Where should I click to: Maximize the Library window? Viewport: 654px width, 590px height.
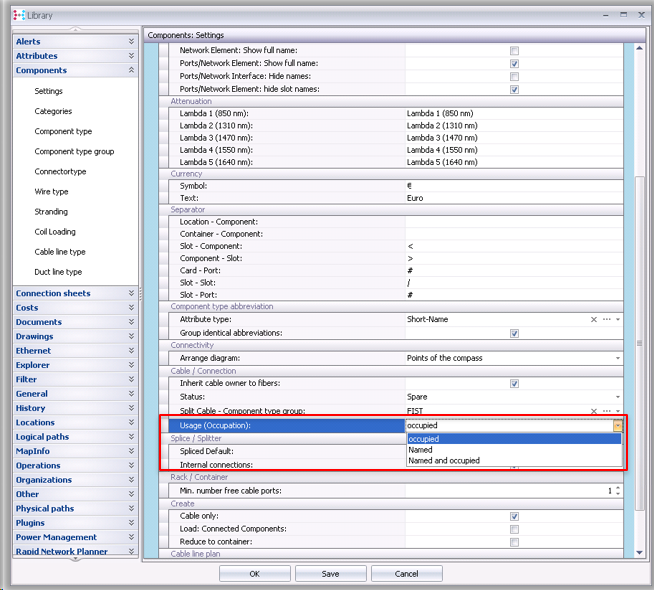(623, 15)
